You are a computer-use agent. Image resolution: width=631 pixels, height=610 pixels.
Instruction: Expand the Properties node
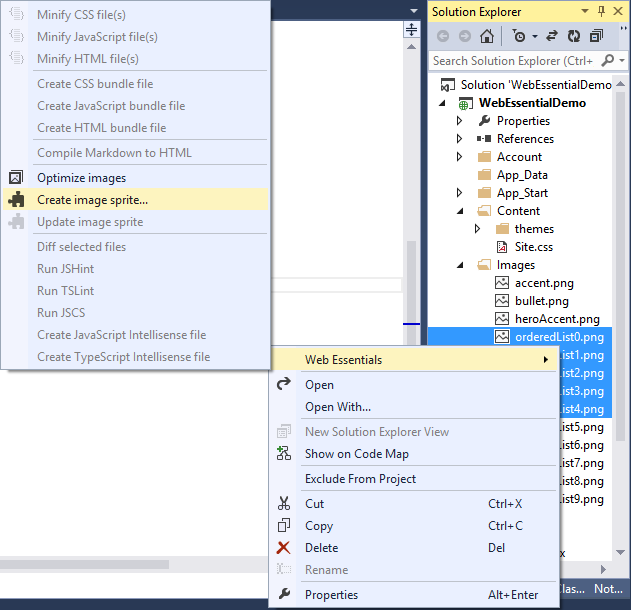pyautogui.click(x=459, y=121)
